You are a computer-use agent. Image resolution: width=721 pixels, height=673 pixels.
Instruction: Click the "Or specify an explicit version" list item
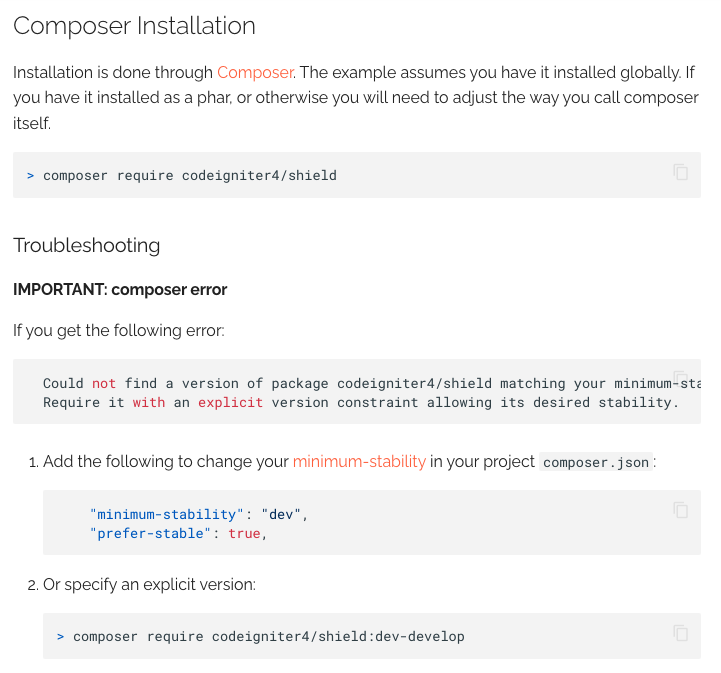149,584
